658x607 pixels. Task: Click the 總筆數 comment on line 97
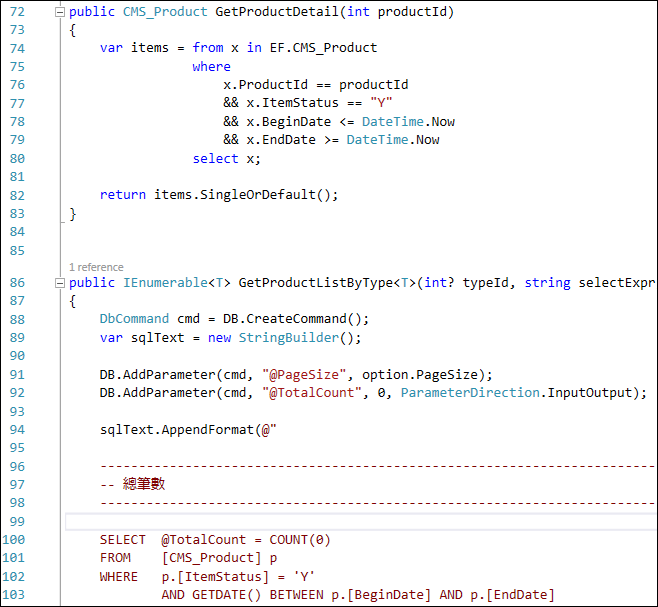pos(144,484)
